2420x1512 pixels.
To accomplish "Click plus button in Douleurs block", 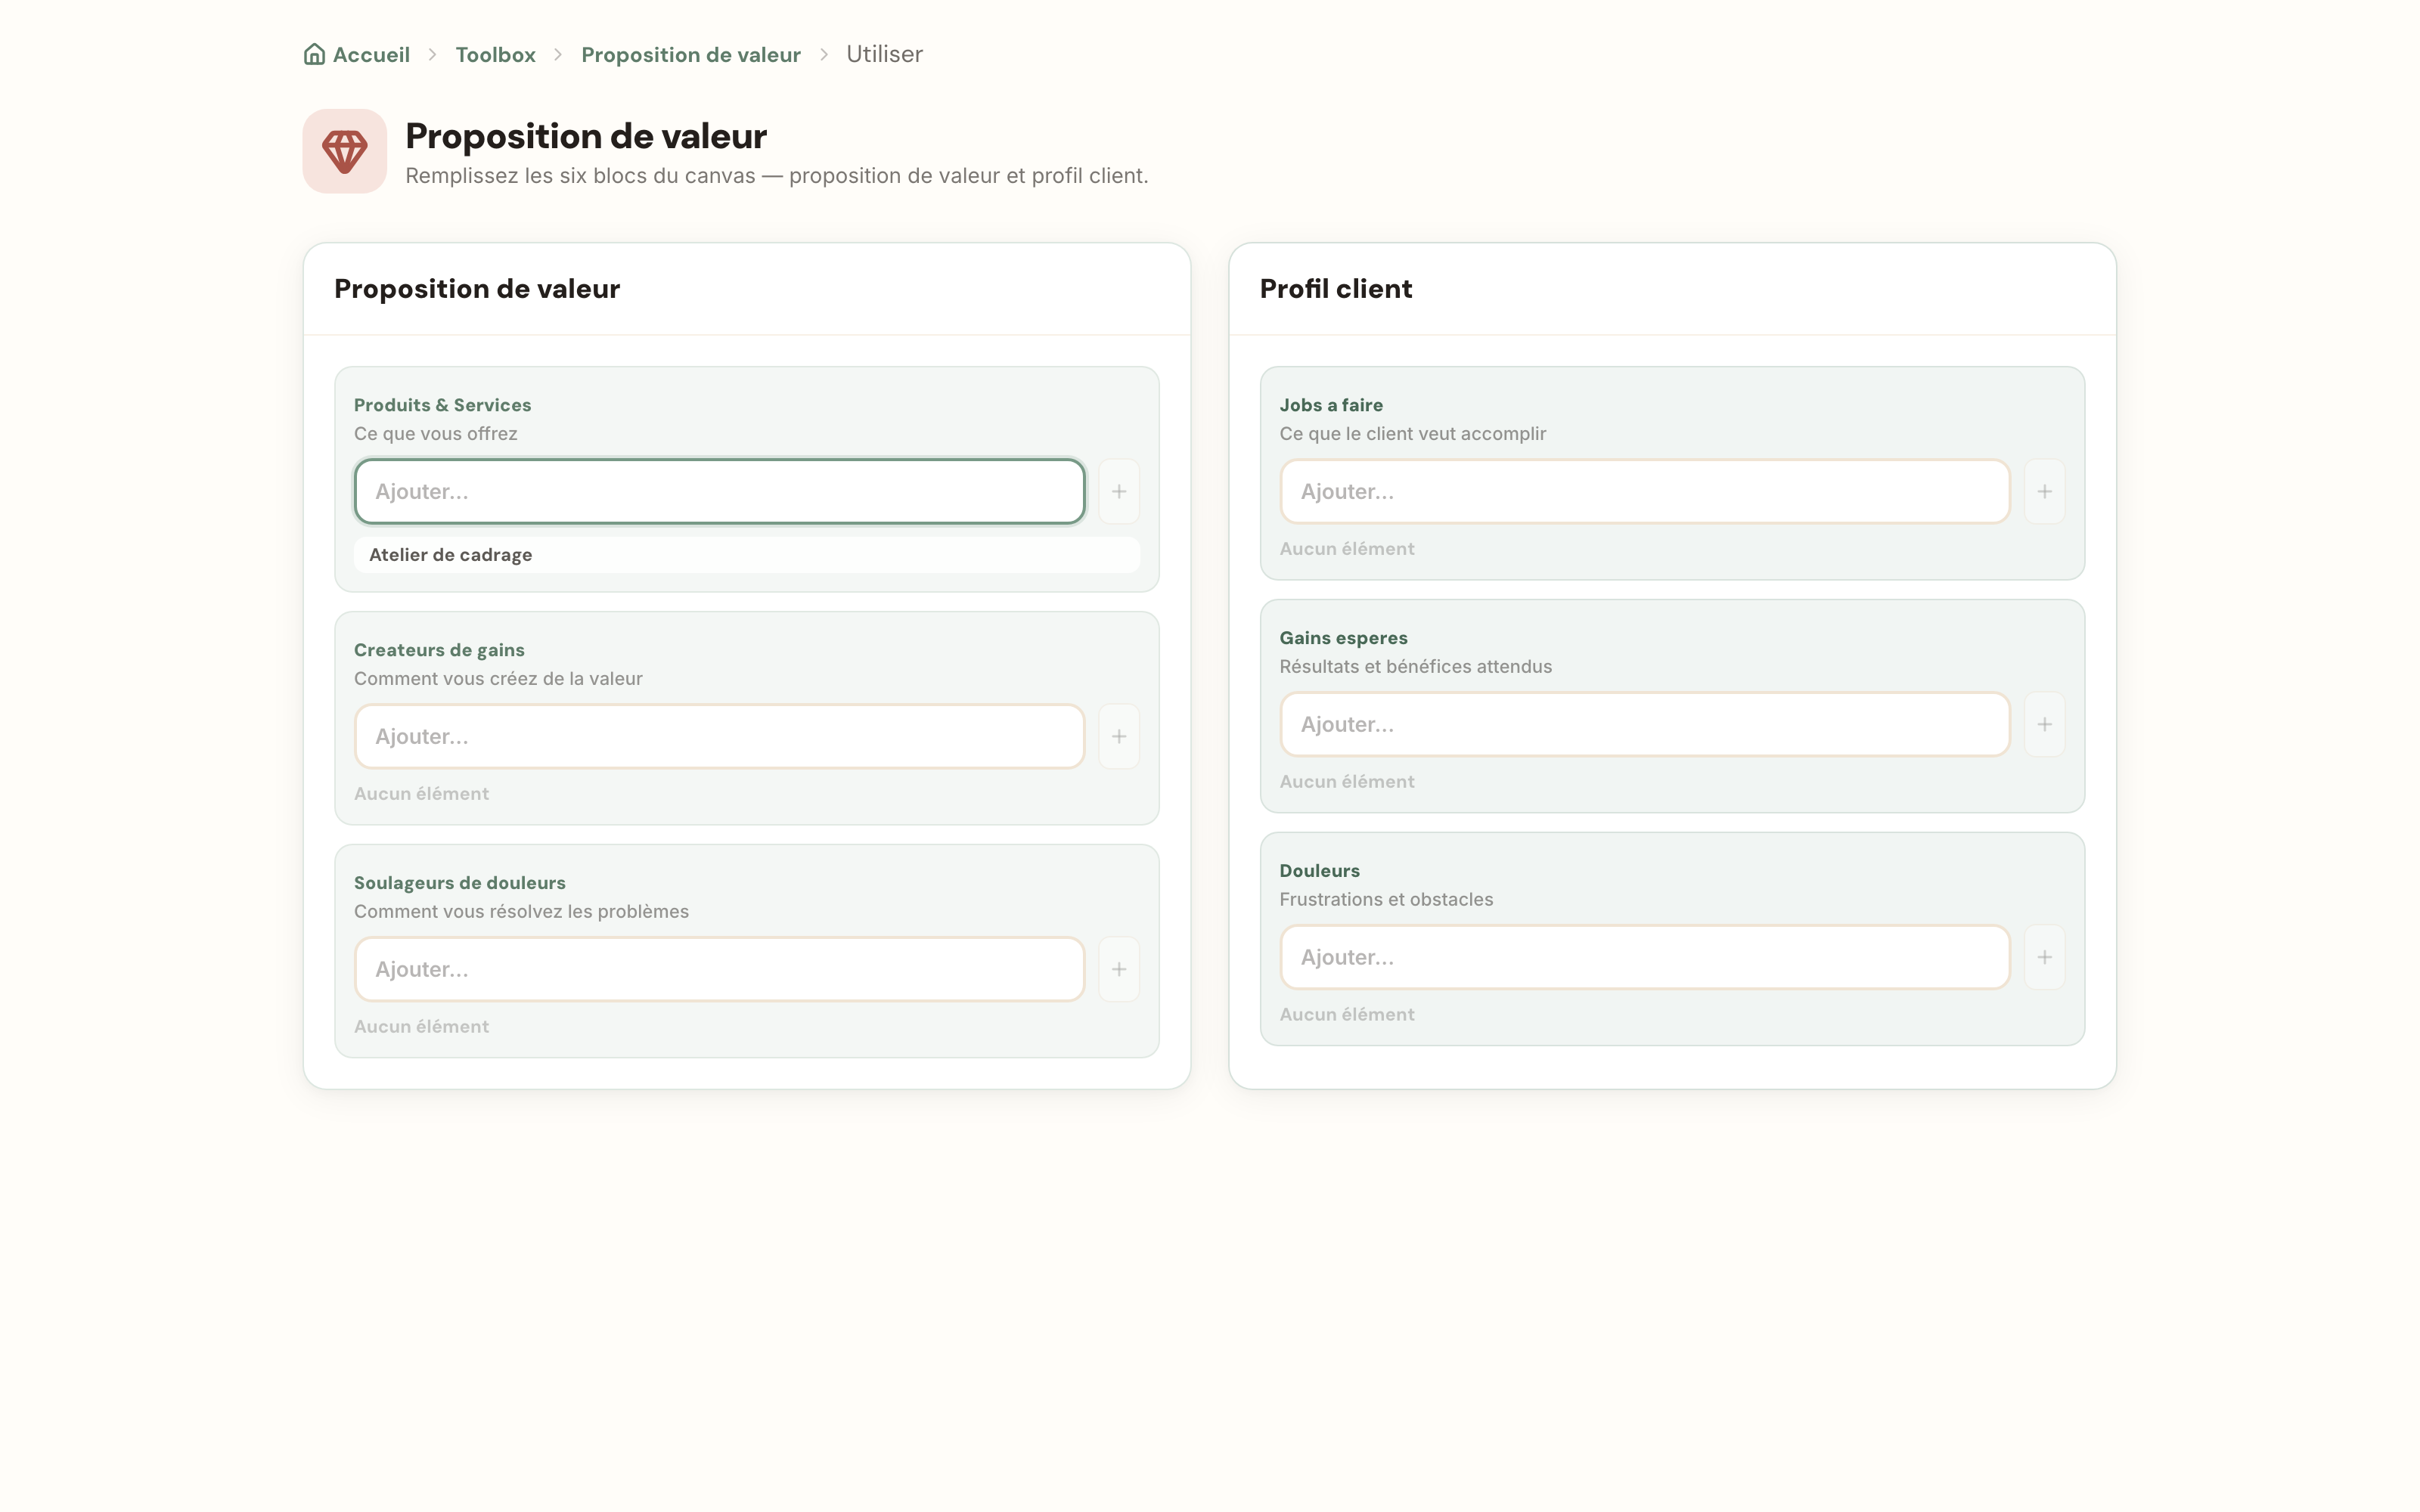I will [x=2045, y=957].
